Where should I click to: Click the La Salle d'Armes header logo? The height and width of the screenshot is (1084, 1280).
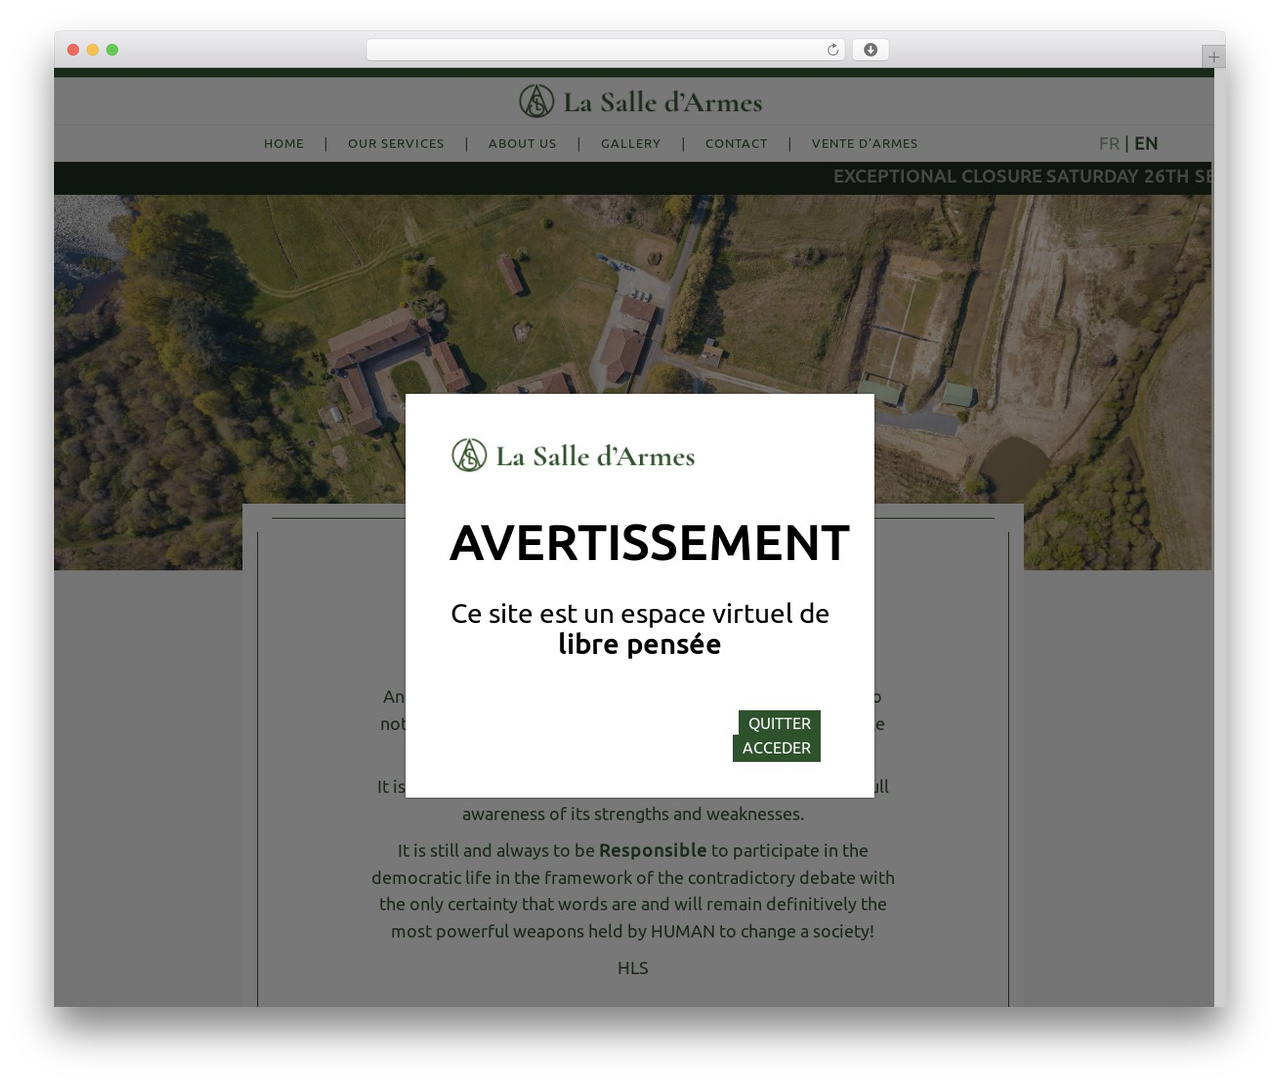pyautogui.click(x=640, y=101)
